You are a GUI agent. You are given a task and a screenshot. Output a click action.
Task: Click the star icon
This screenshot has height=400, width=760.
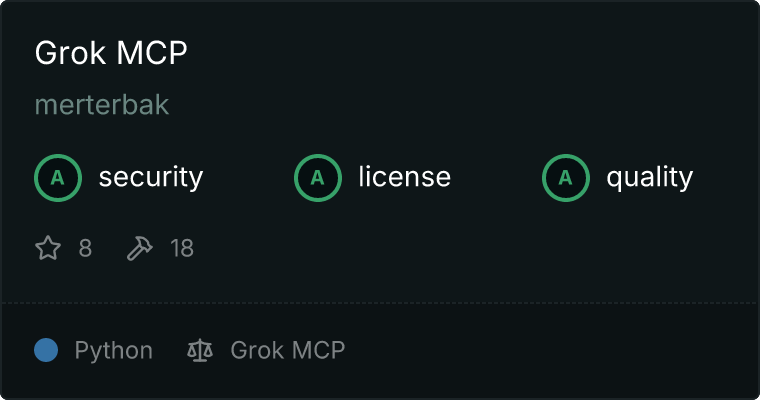pyautogui.click(x=48, y=248)
